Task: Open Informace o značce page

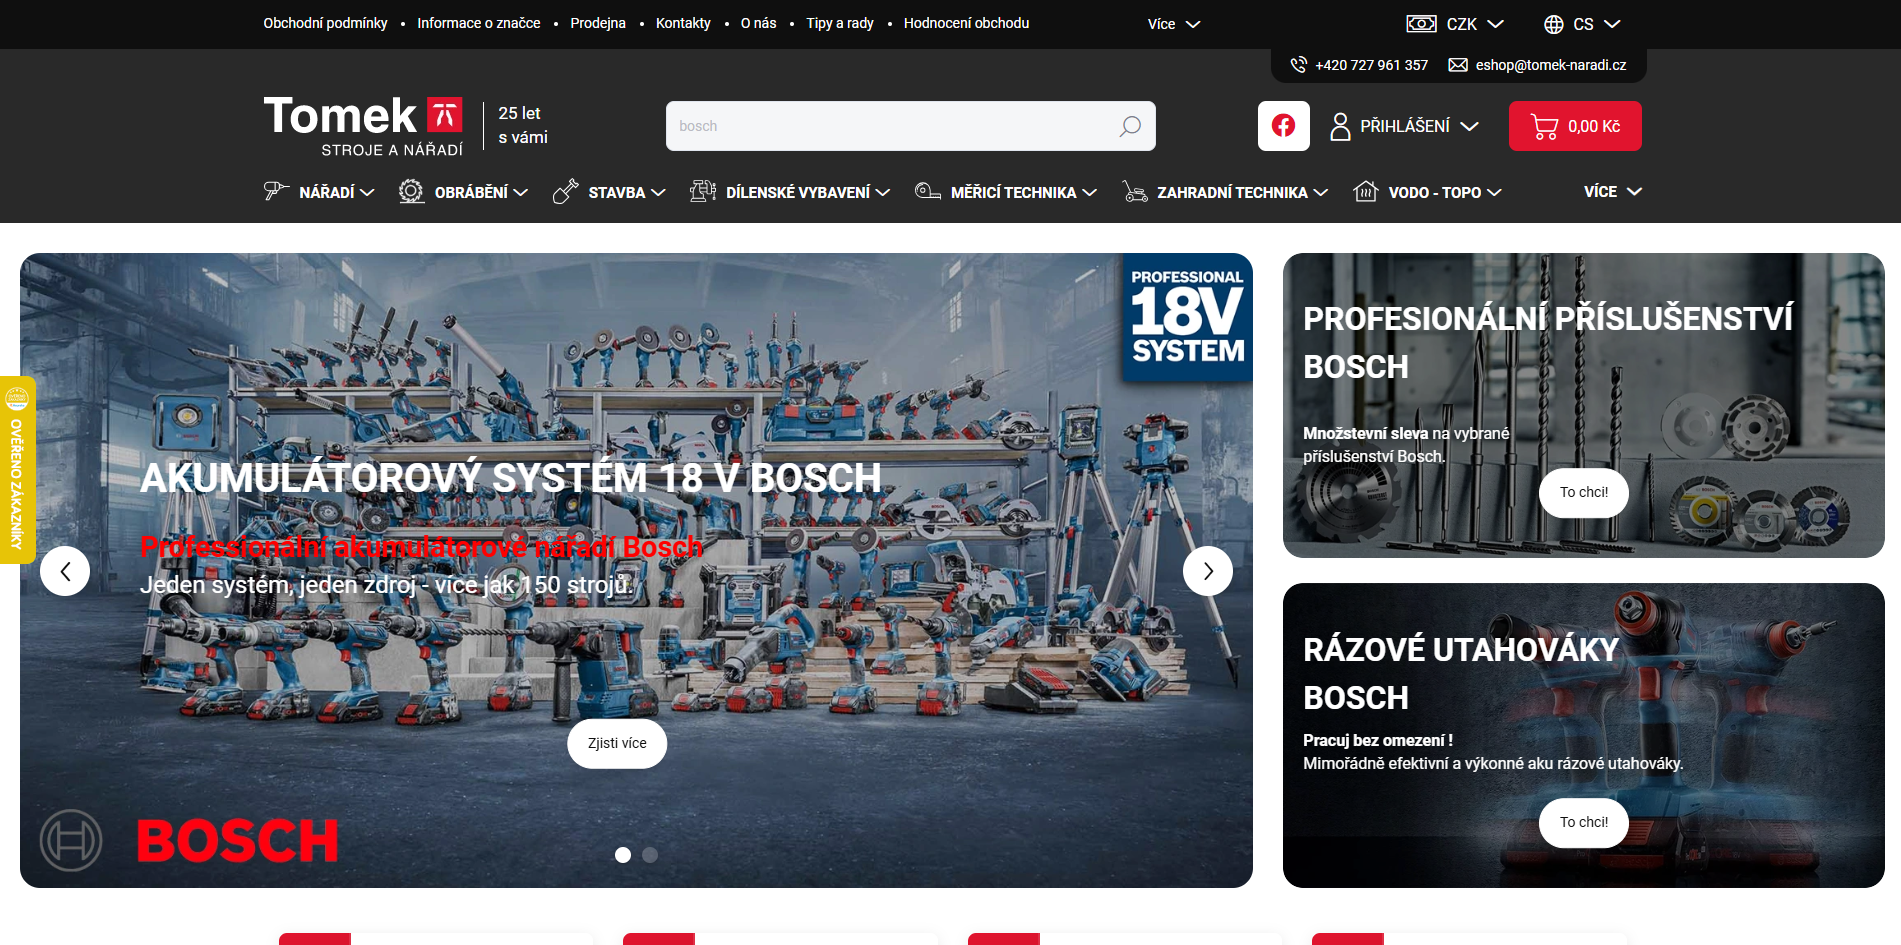Action: click(x=479, y=23)
